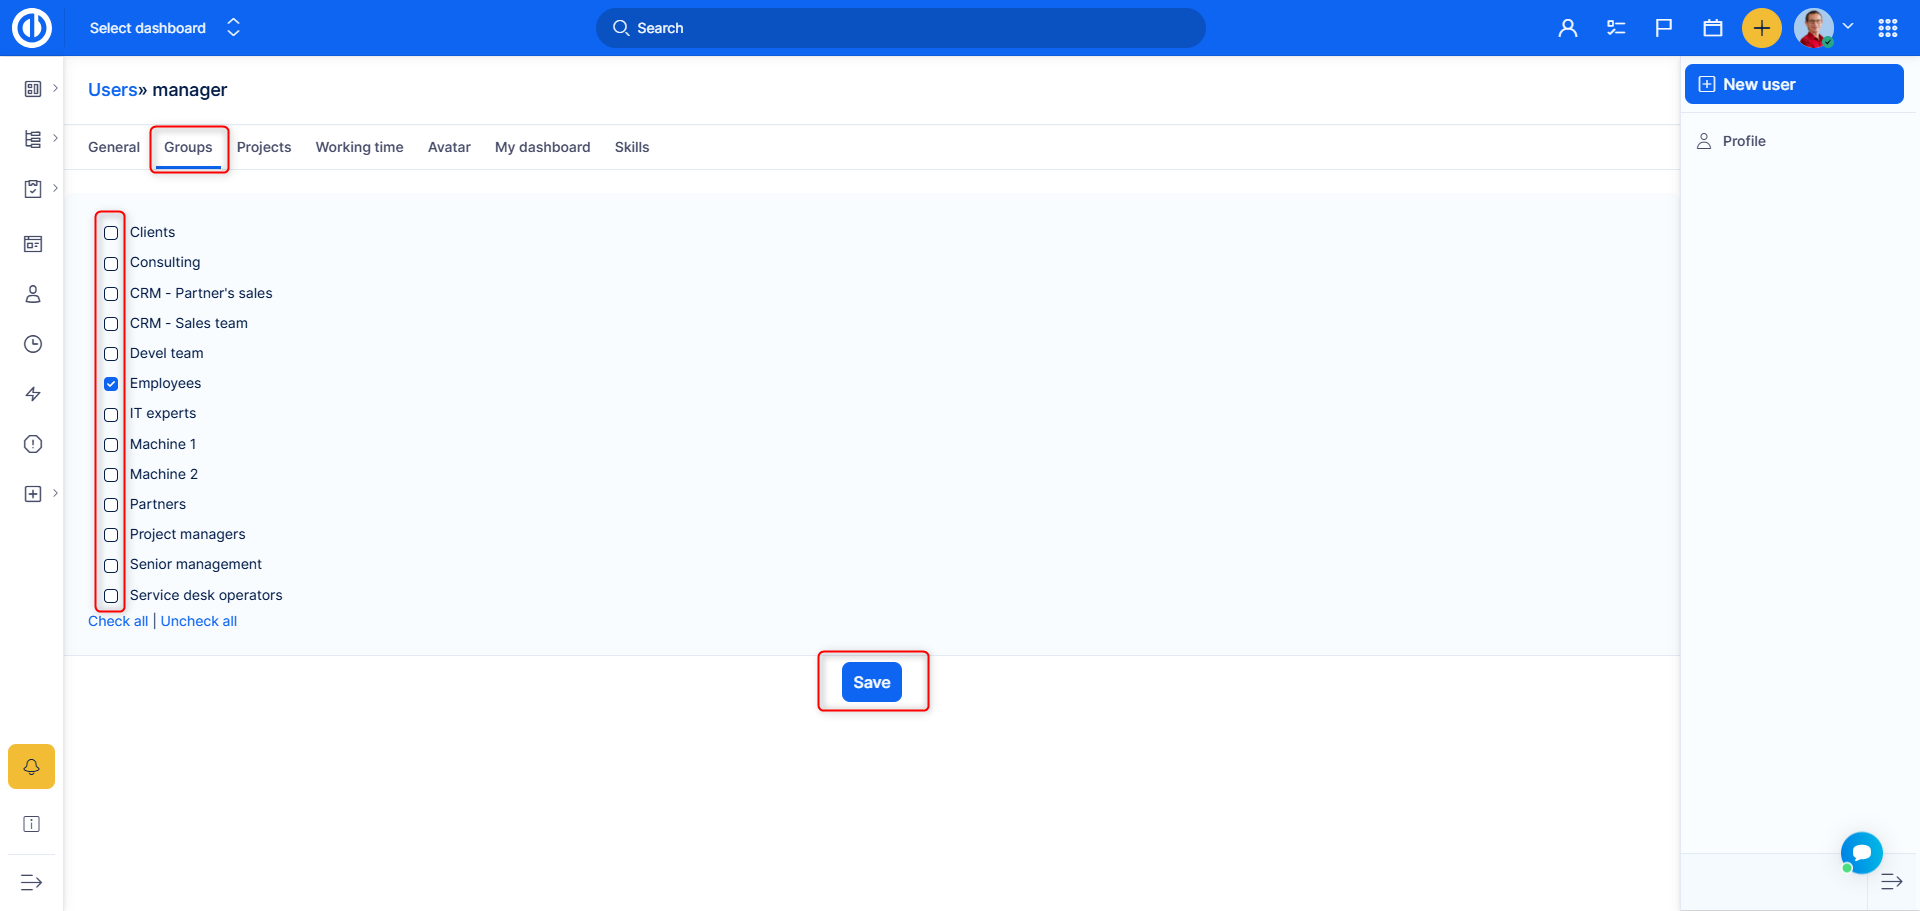Viewport: 1920px width, 911px height.
Task: Open the task list icon in header
Action: tap(1616, 28)
